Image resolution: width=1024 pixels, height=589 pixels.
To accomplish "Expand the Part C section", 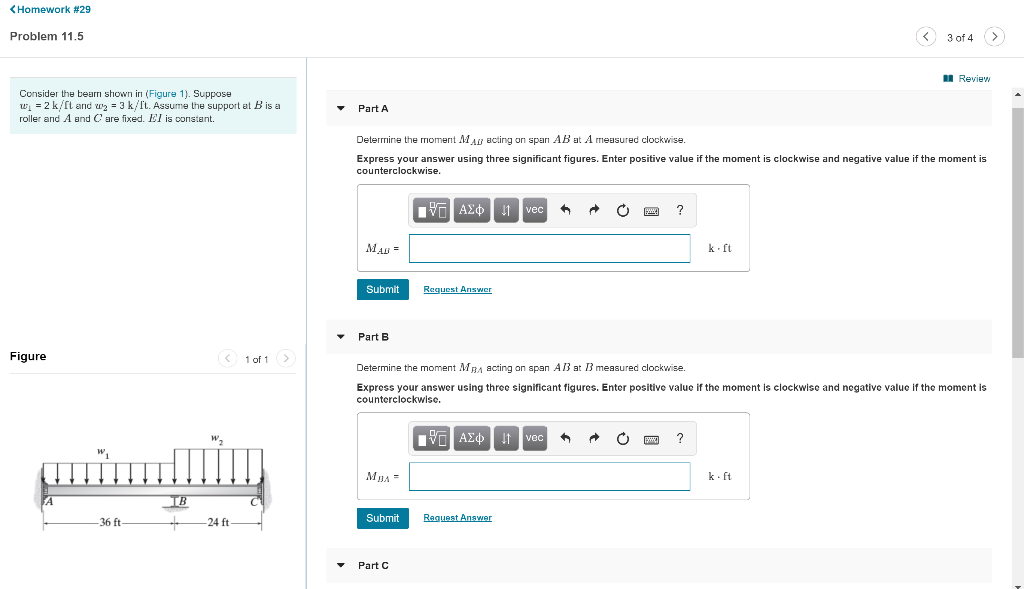I will 340,565.
